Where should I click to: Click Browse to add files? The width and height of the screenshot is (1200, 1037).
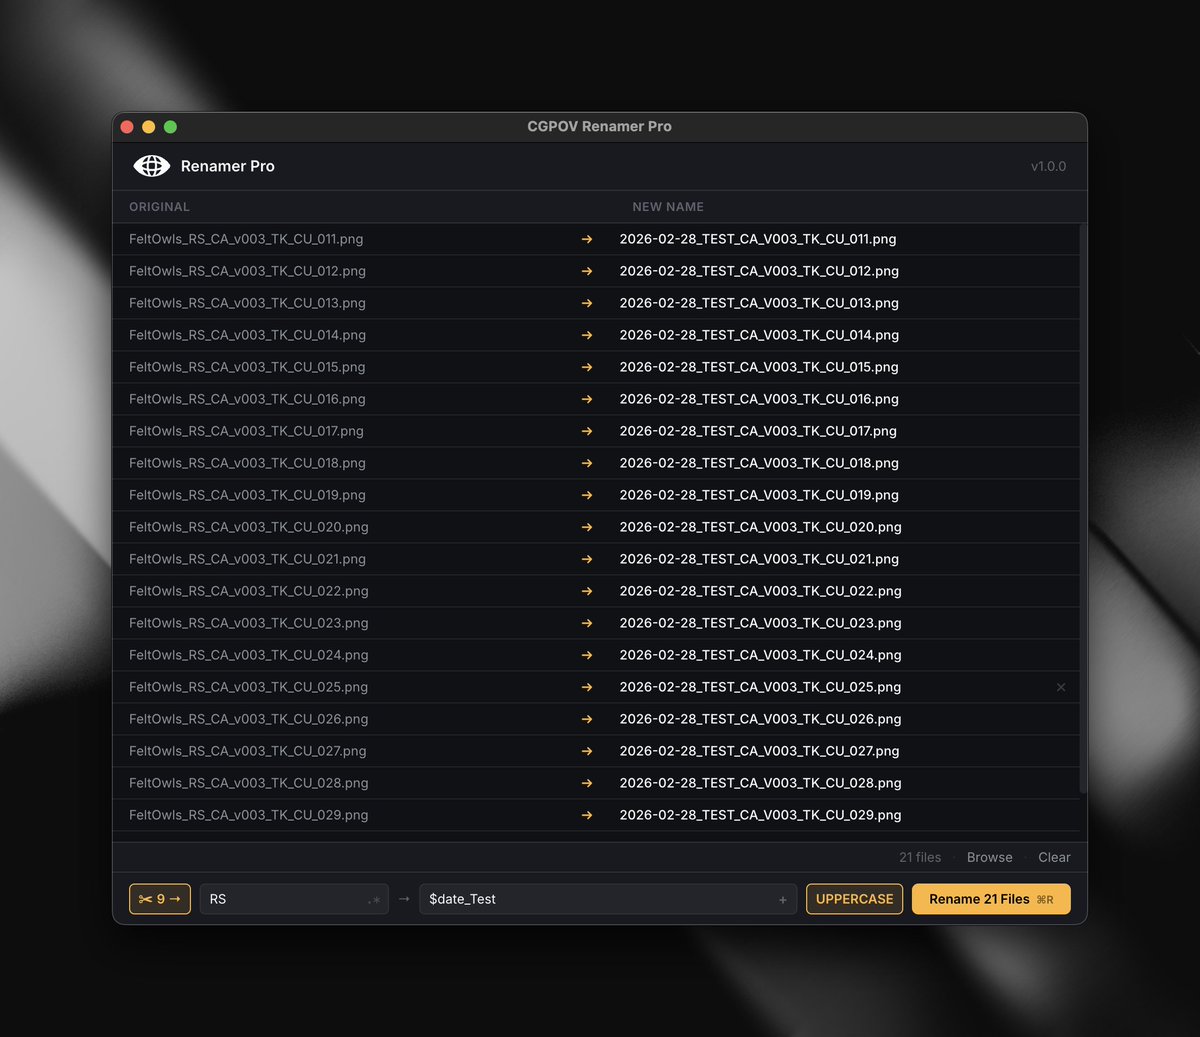(989, 857)
